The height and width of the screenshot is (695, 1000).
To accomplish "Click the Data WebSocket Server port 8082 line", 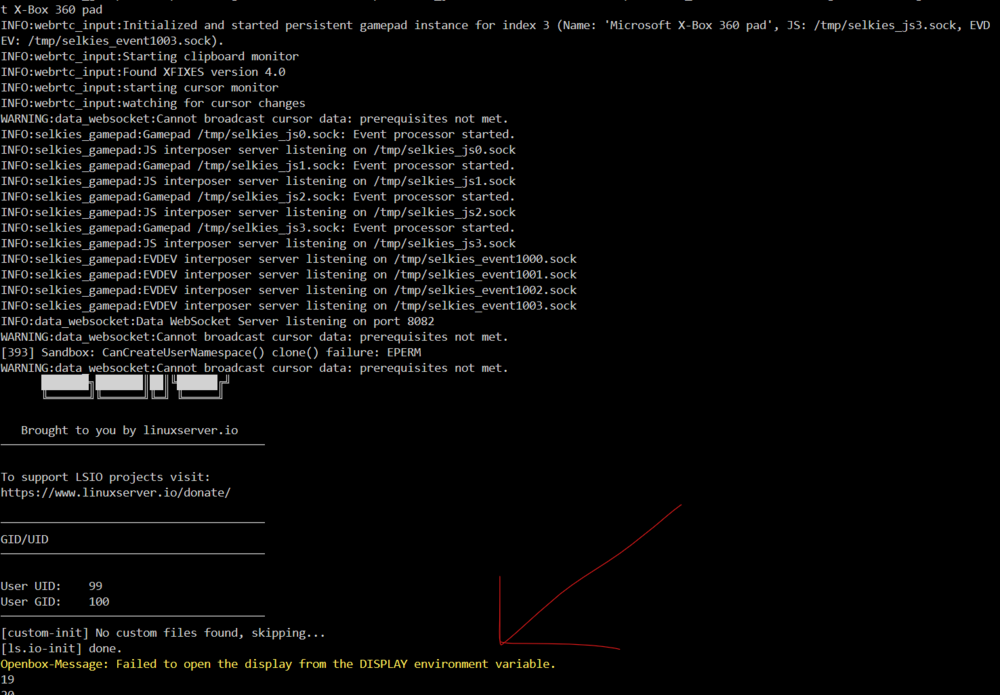I will (x=217, y=321).
